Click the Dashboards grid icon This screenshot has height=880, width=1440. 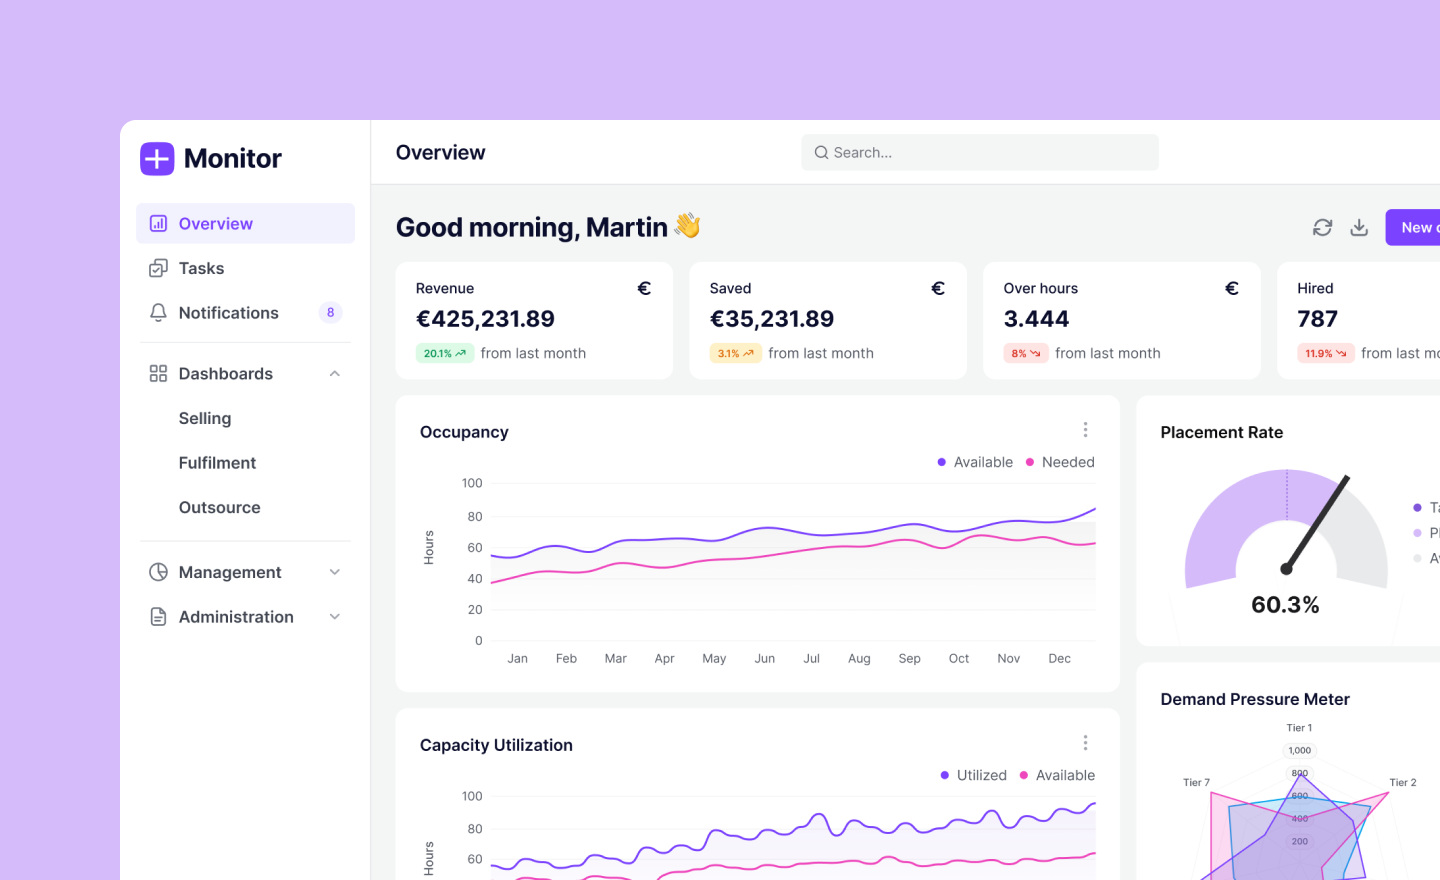point(158,373)
